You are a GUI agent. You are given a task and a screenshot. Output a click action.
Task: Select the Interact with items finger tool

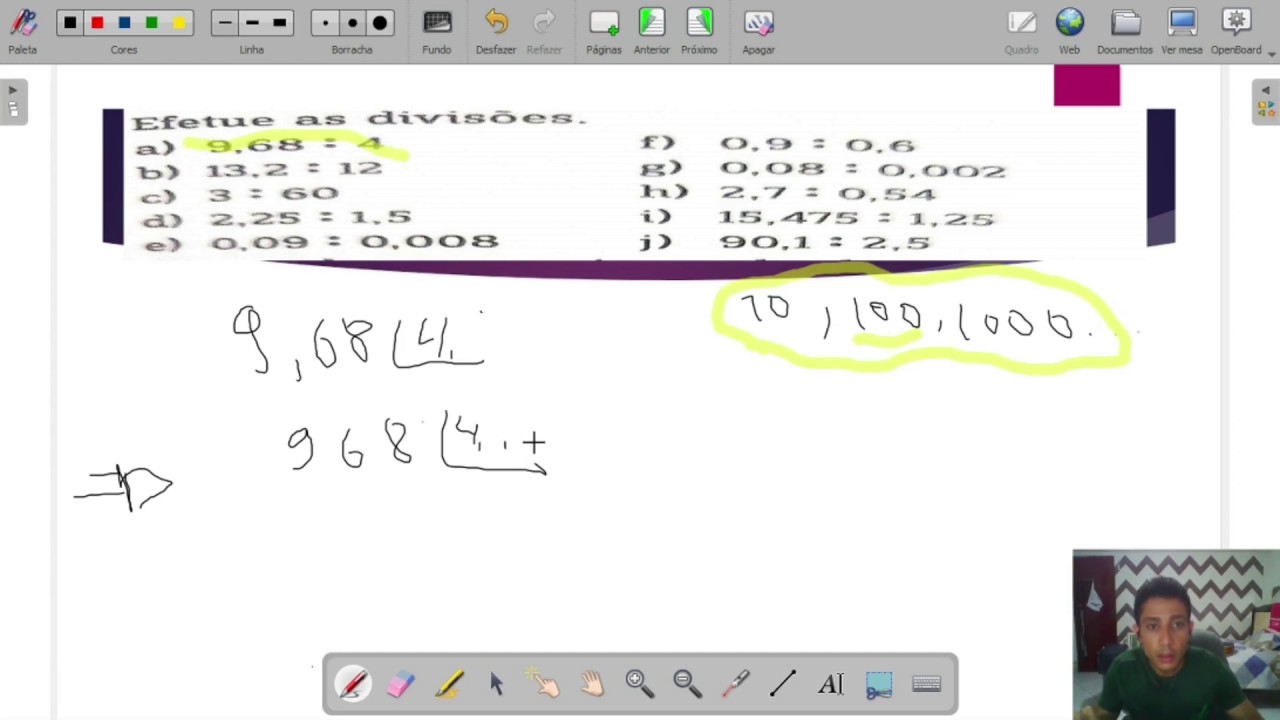pyautogui.click(x=544, y=684)
